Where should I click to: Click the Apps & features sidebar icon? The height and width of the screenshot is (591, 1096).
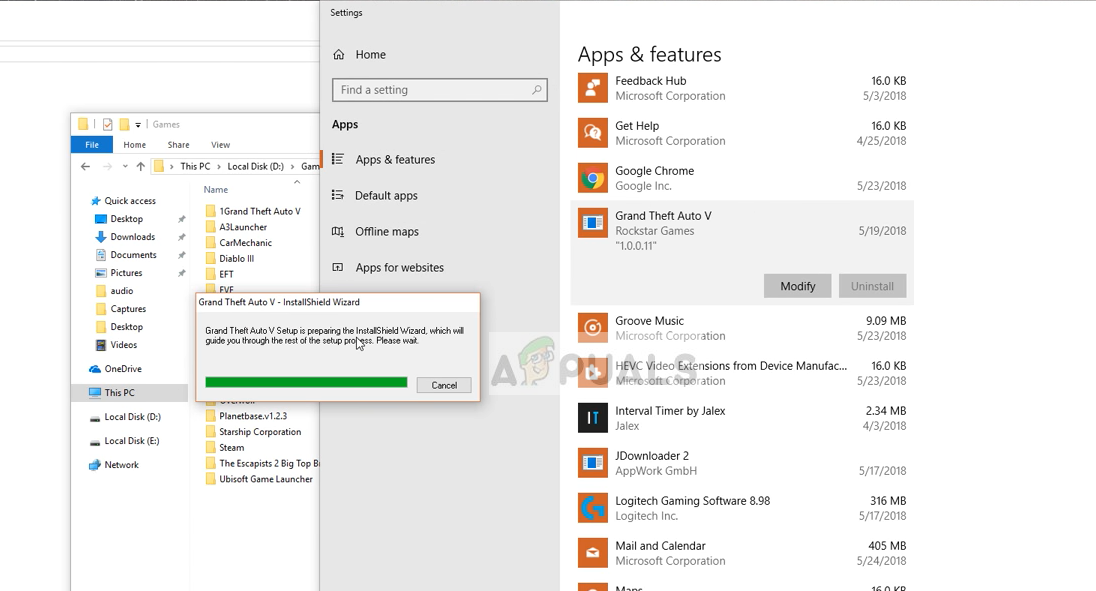coord(338,159)
